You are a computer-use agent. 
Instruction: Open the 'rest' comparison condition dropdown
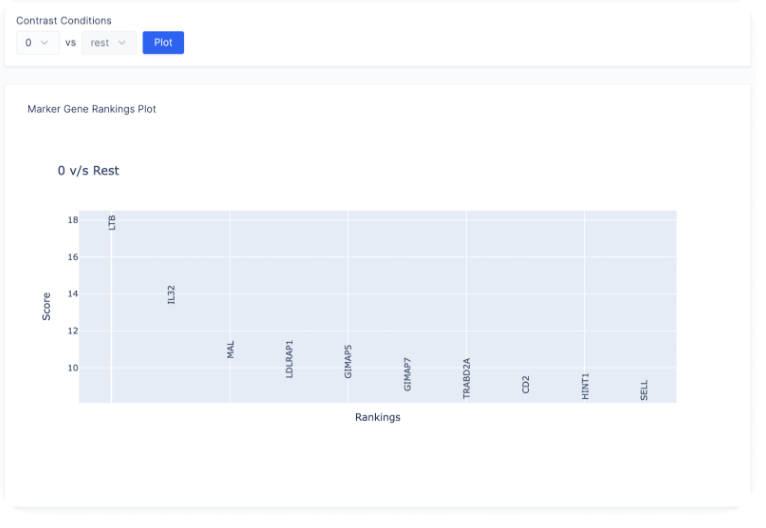pyautogui.click(x=109, y=43)
